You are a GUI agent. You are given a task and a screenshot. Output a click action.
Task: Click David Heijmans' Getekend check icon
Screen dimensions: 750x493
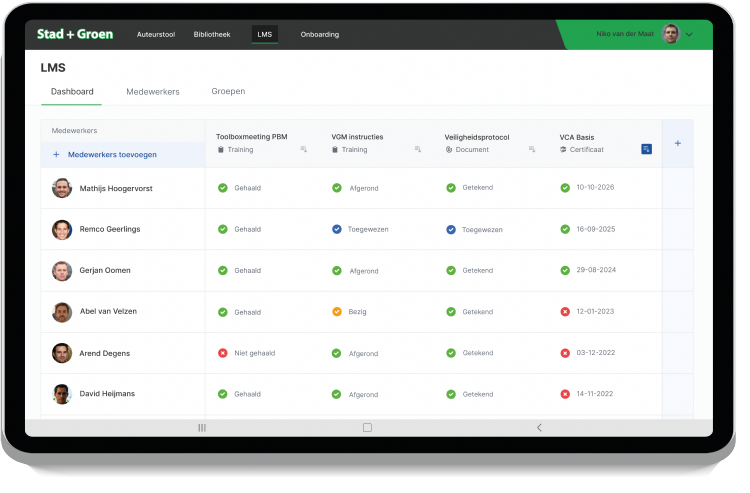451,394
